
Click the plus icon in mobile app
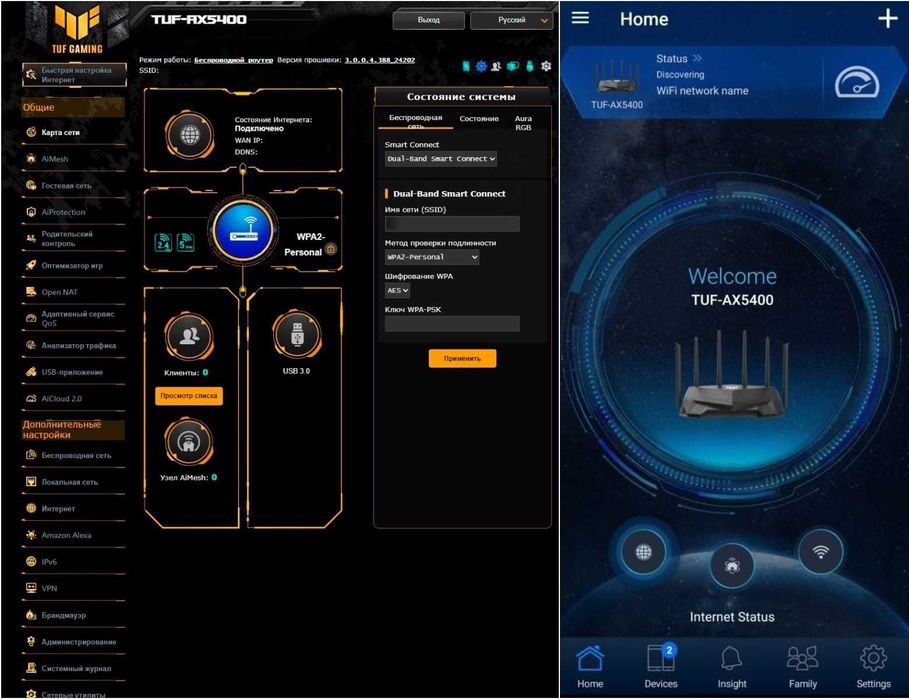click(888, 19)
